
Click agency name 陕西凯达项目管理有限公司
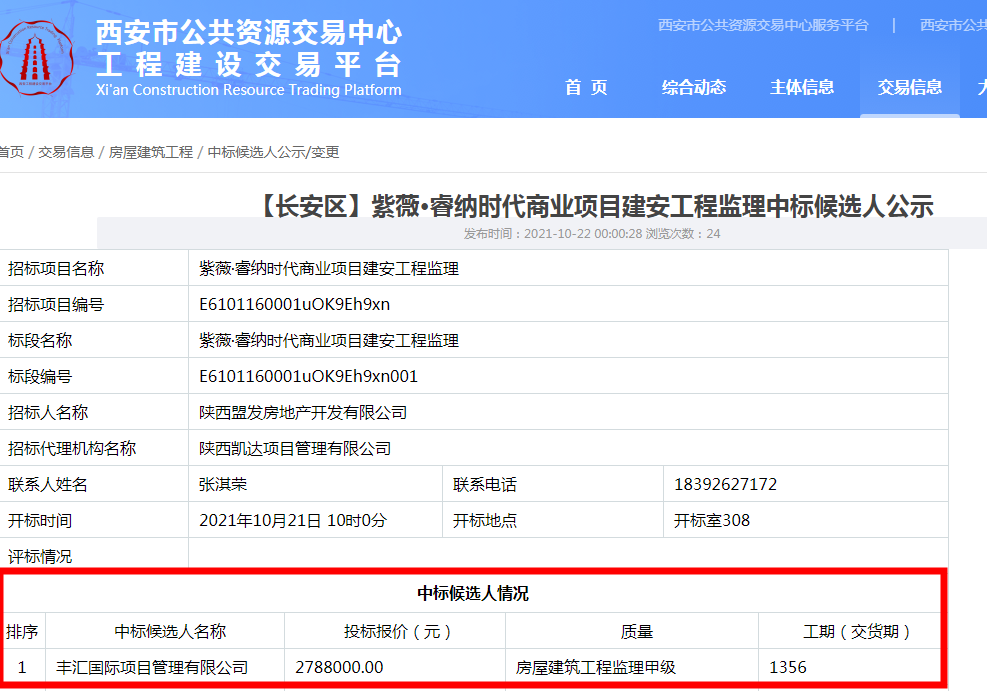pos(295,449)
